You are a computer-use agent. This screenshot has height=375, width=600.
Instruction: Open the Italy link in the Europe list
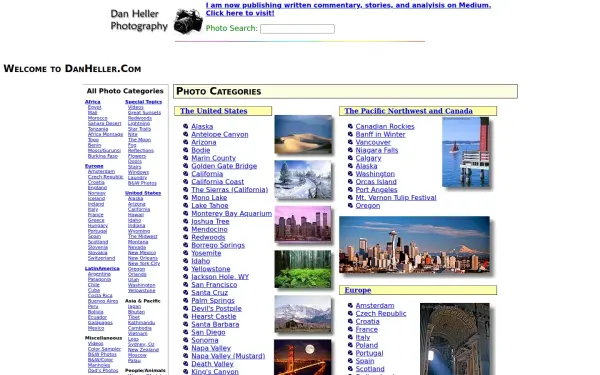click(363, 338)
